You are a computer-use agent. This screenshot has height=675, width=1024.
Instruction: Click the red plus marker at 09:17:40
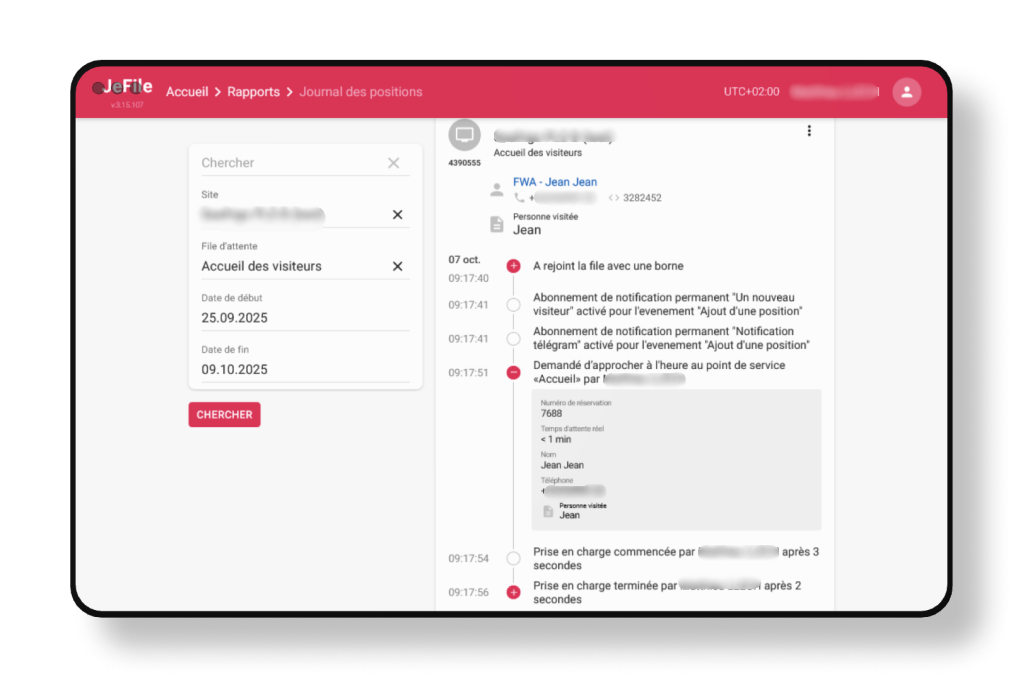(x=513, y=266)
